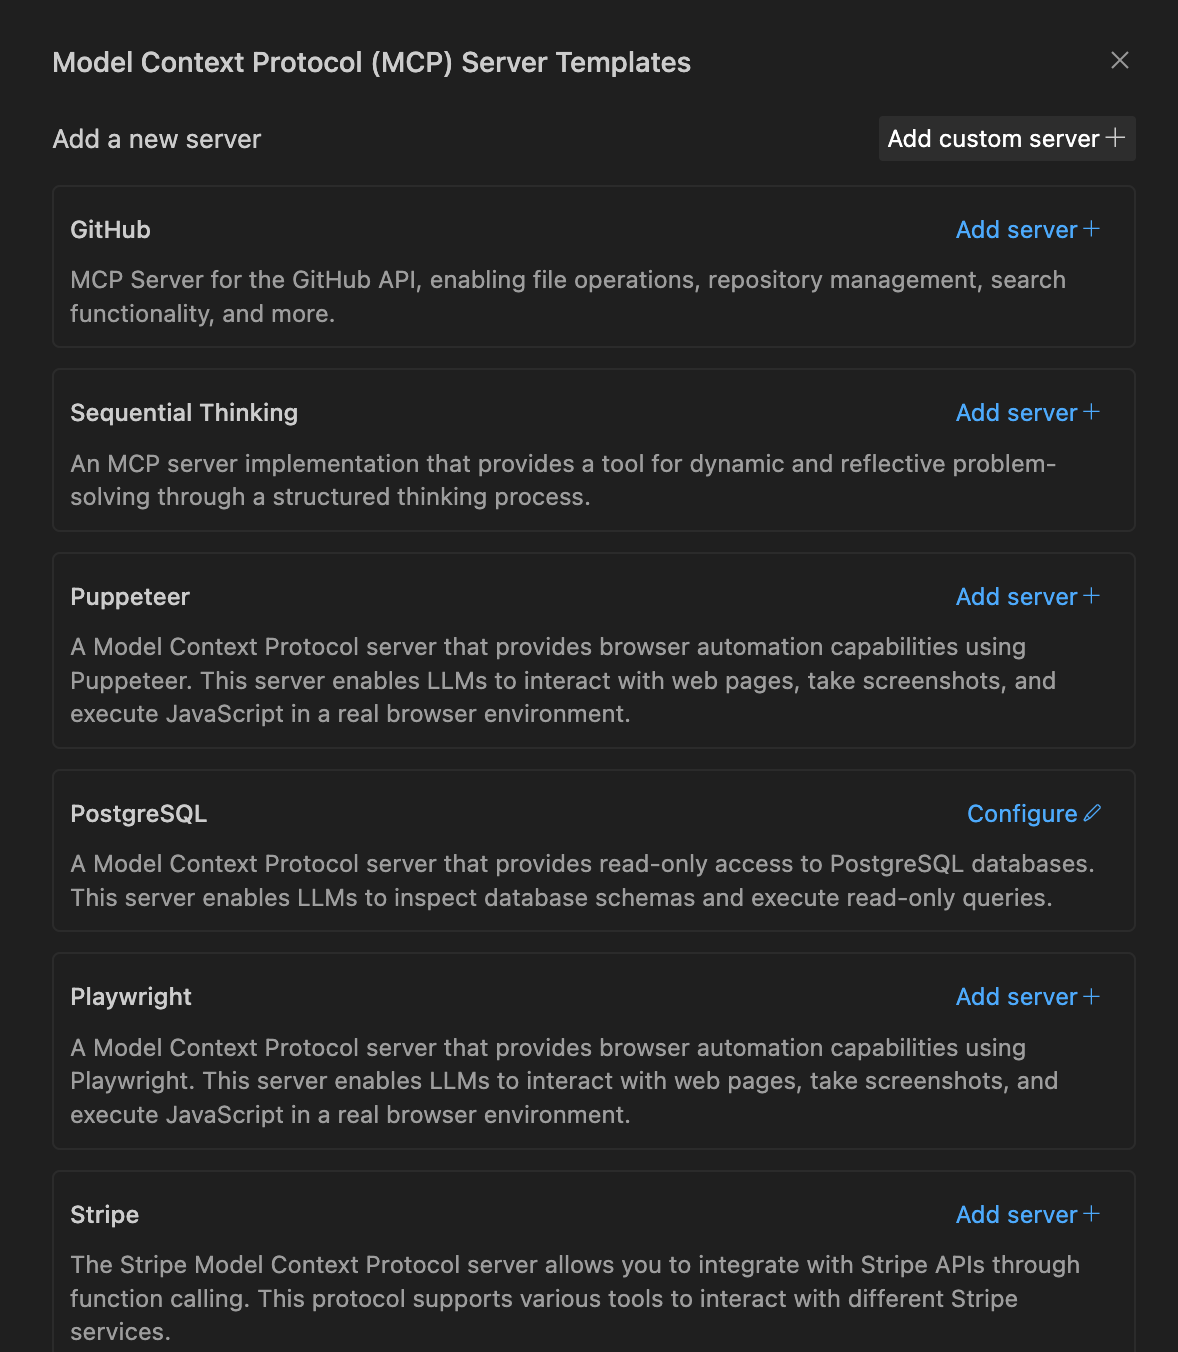Click the pencil icon beside PostgreSQL's Configure
Viewport: 1178px width, 1352px height.
pos(1093,813)
